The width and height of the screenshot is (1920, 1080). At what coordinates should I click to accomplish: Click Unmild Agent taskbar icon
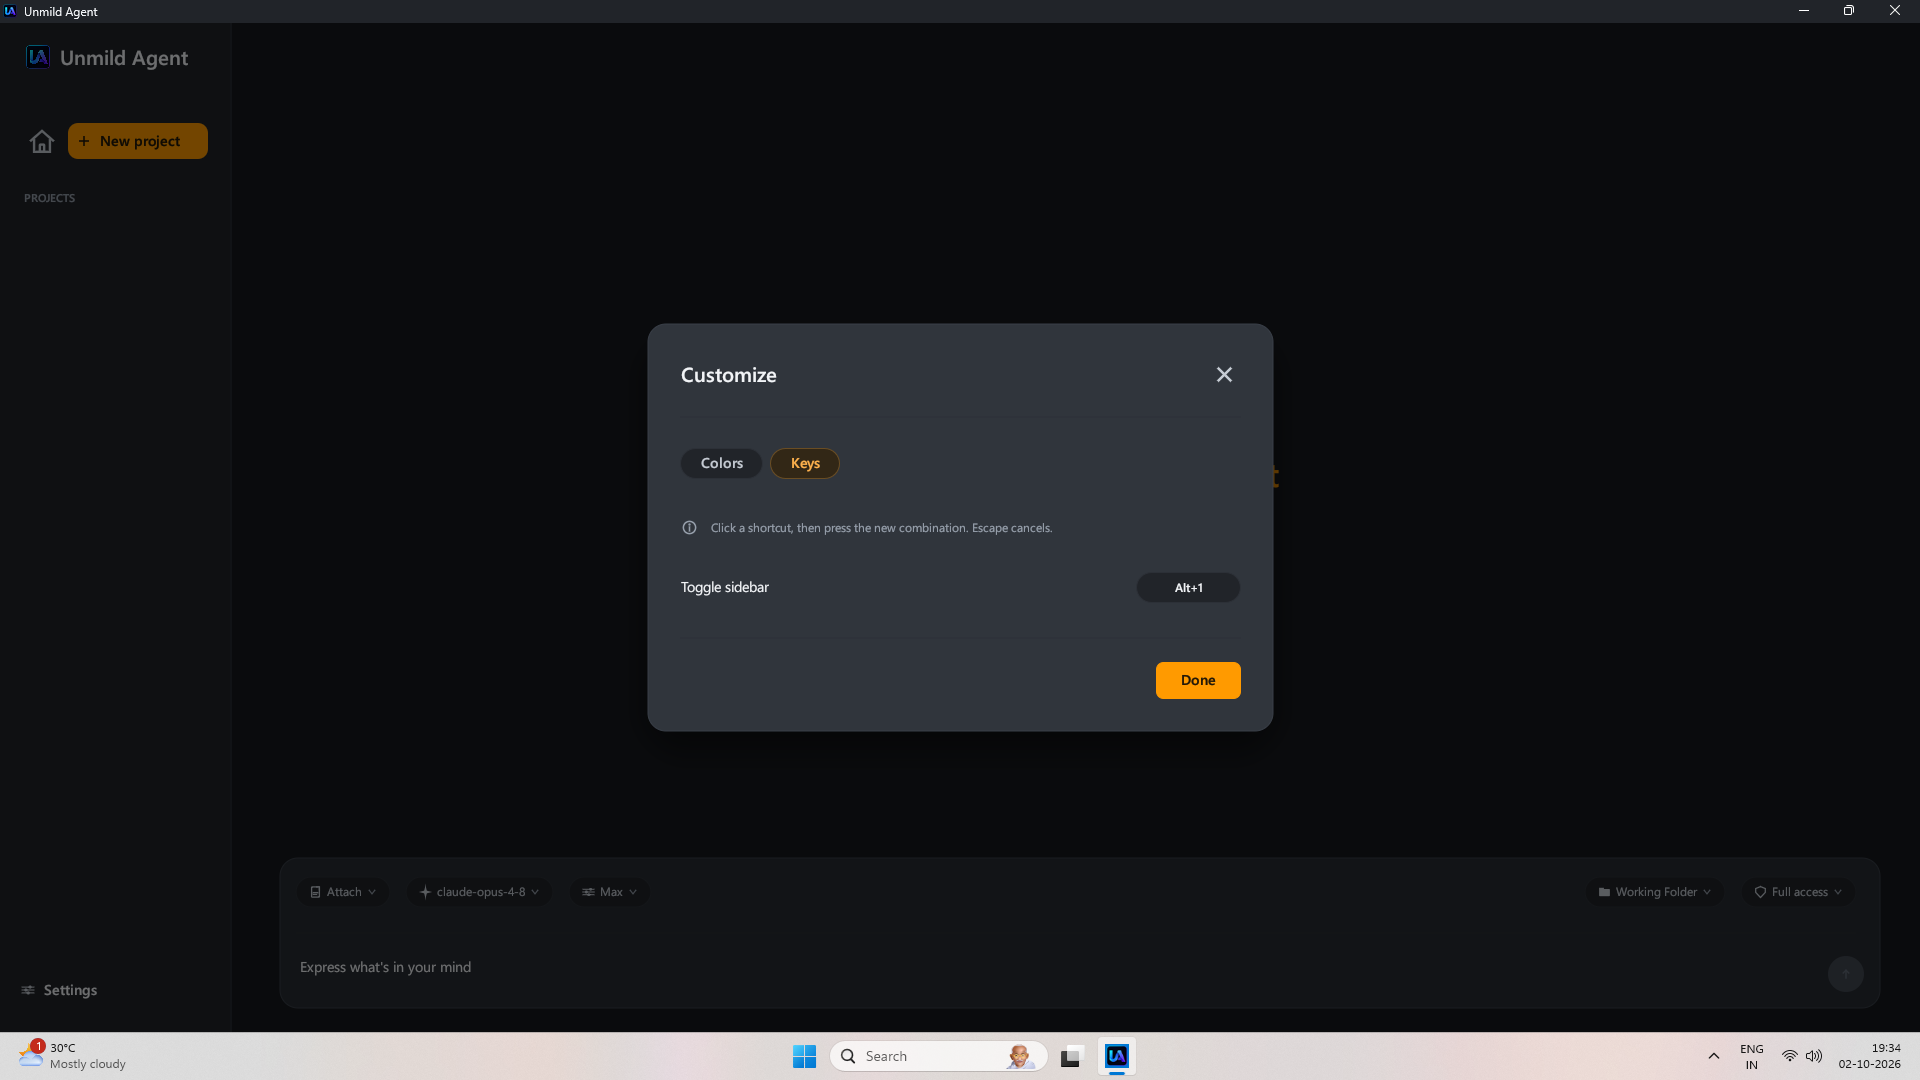[1117, 1056]
